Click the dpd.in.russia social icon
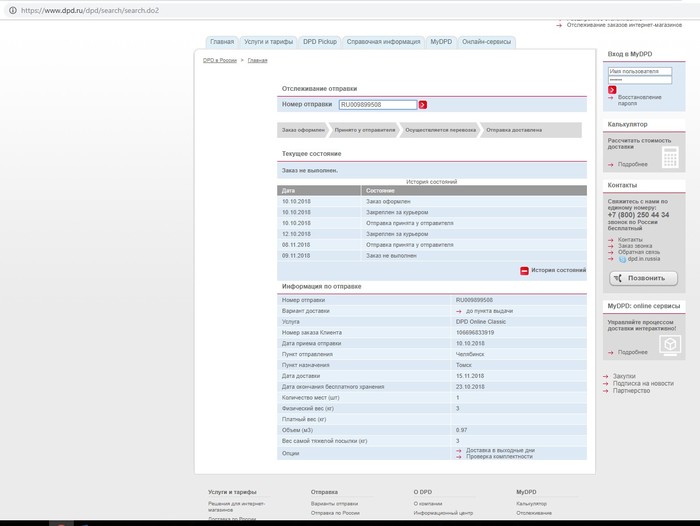This screenshot has width=700, height=526. point(622,259)
